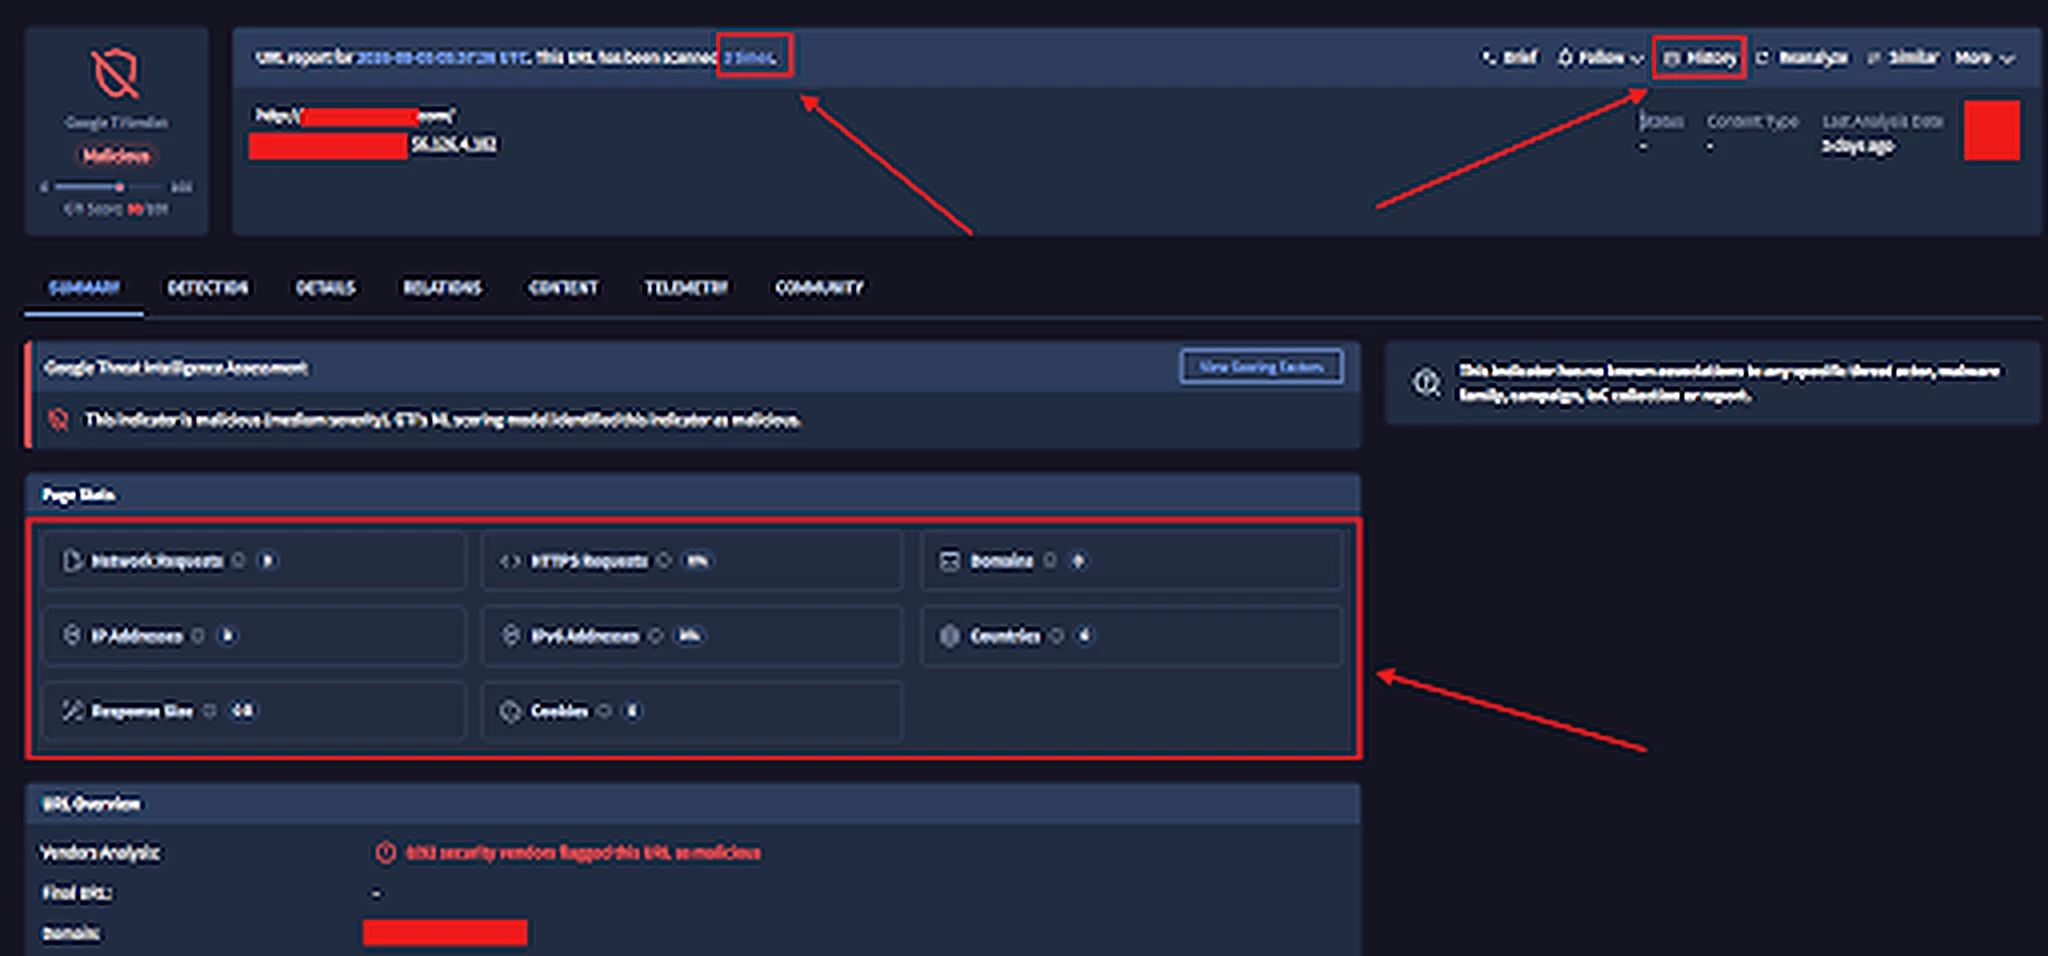The width and height of the screenshot is (2048, 956).
Task: Click the Reanalyze refresh icon
Action: (1762, 57)
